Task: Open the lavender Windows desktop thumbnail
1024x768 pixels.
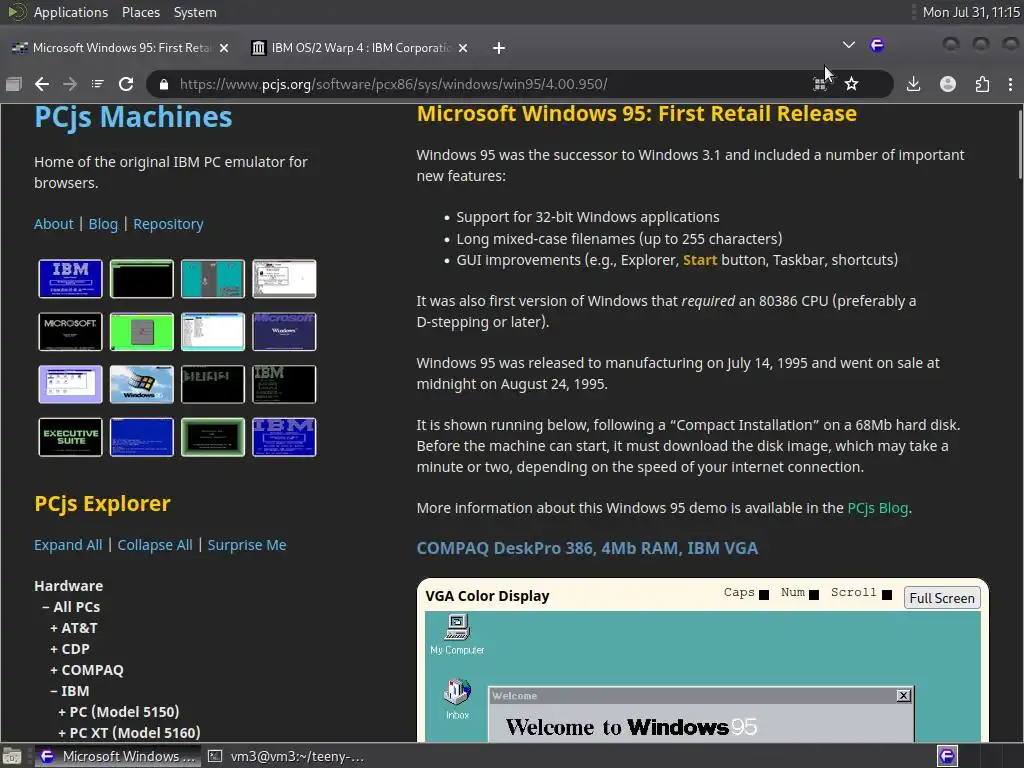Action: pyautogui.click(x=71, y=384)
